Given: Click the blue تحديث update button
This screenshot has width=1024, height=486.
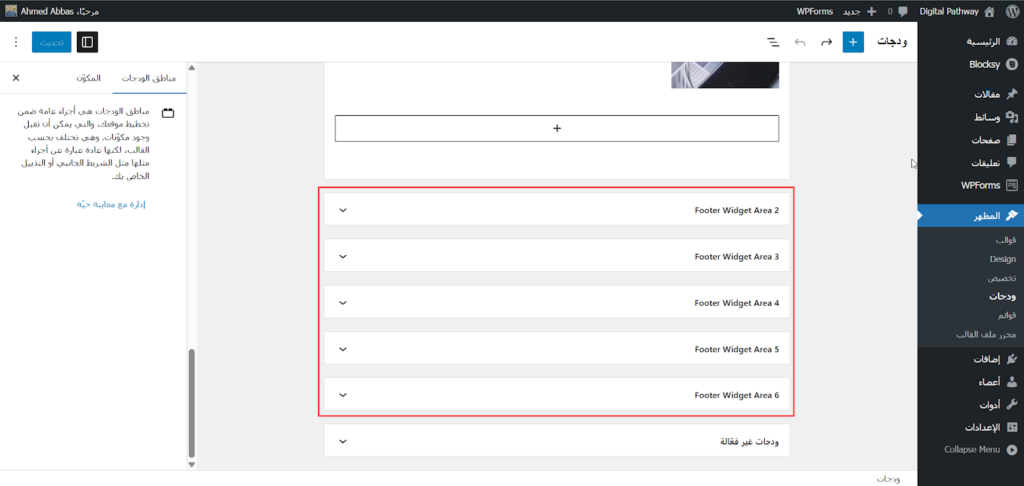Looking at the screenshot, I should pos(51,42).
